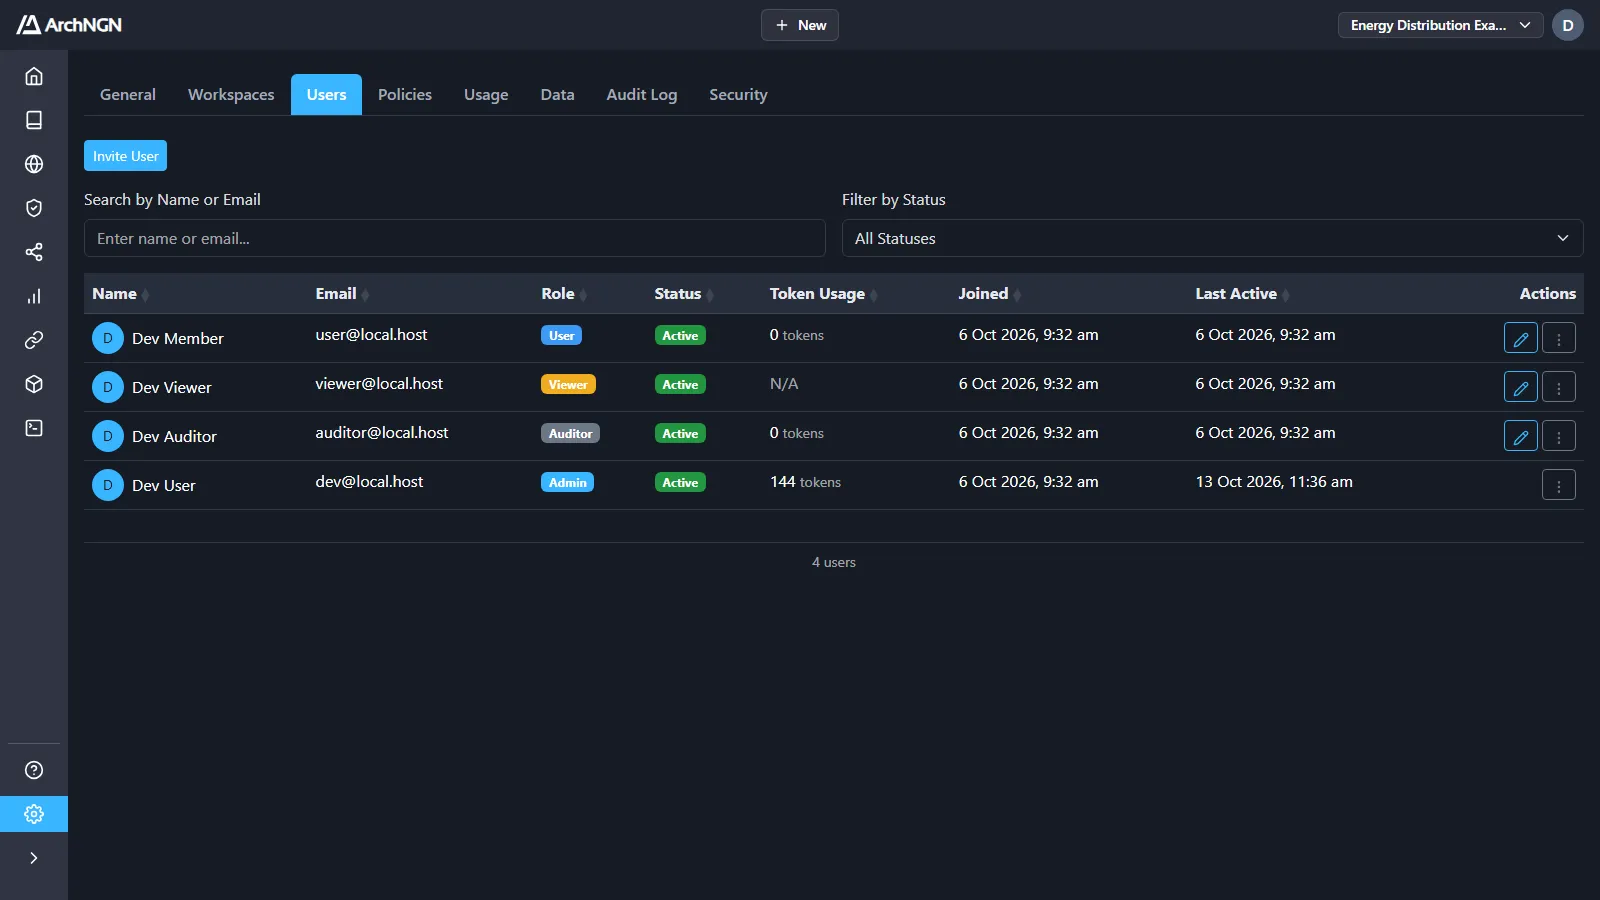1600x900 pixels.
Task: Edit the Dev Member user with pencil icon
Action: [x=1521, y=338]
